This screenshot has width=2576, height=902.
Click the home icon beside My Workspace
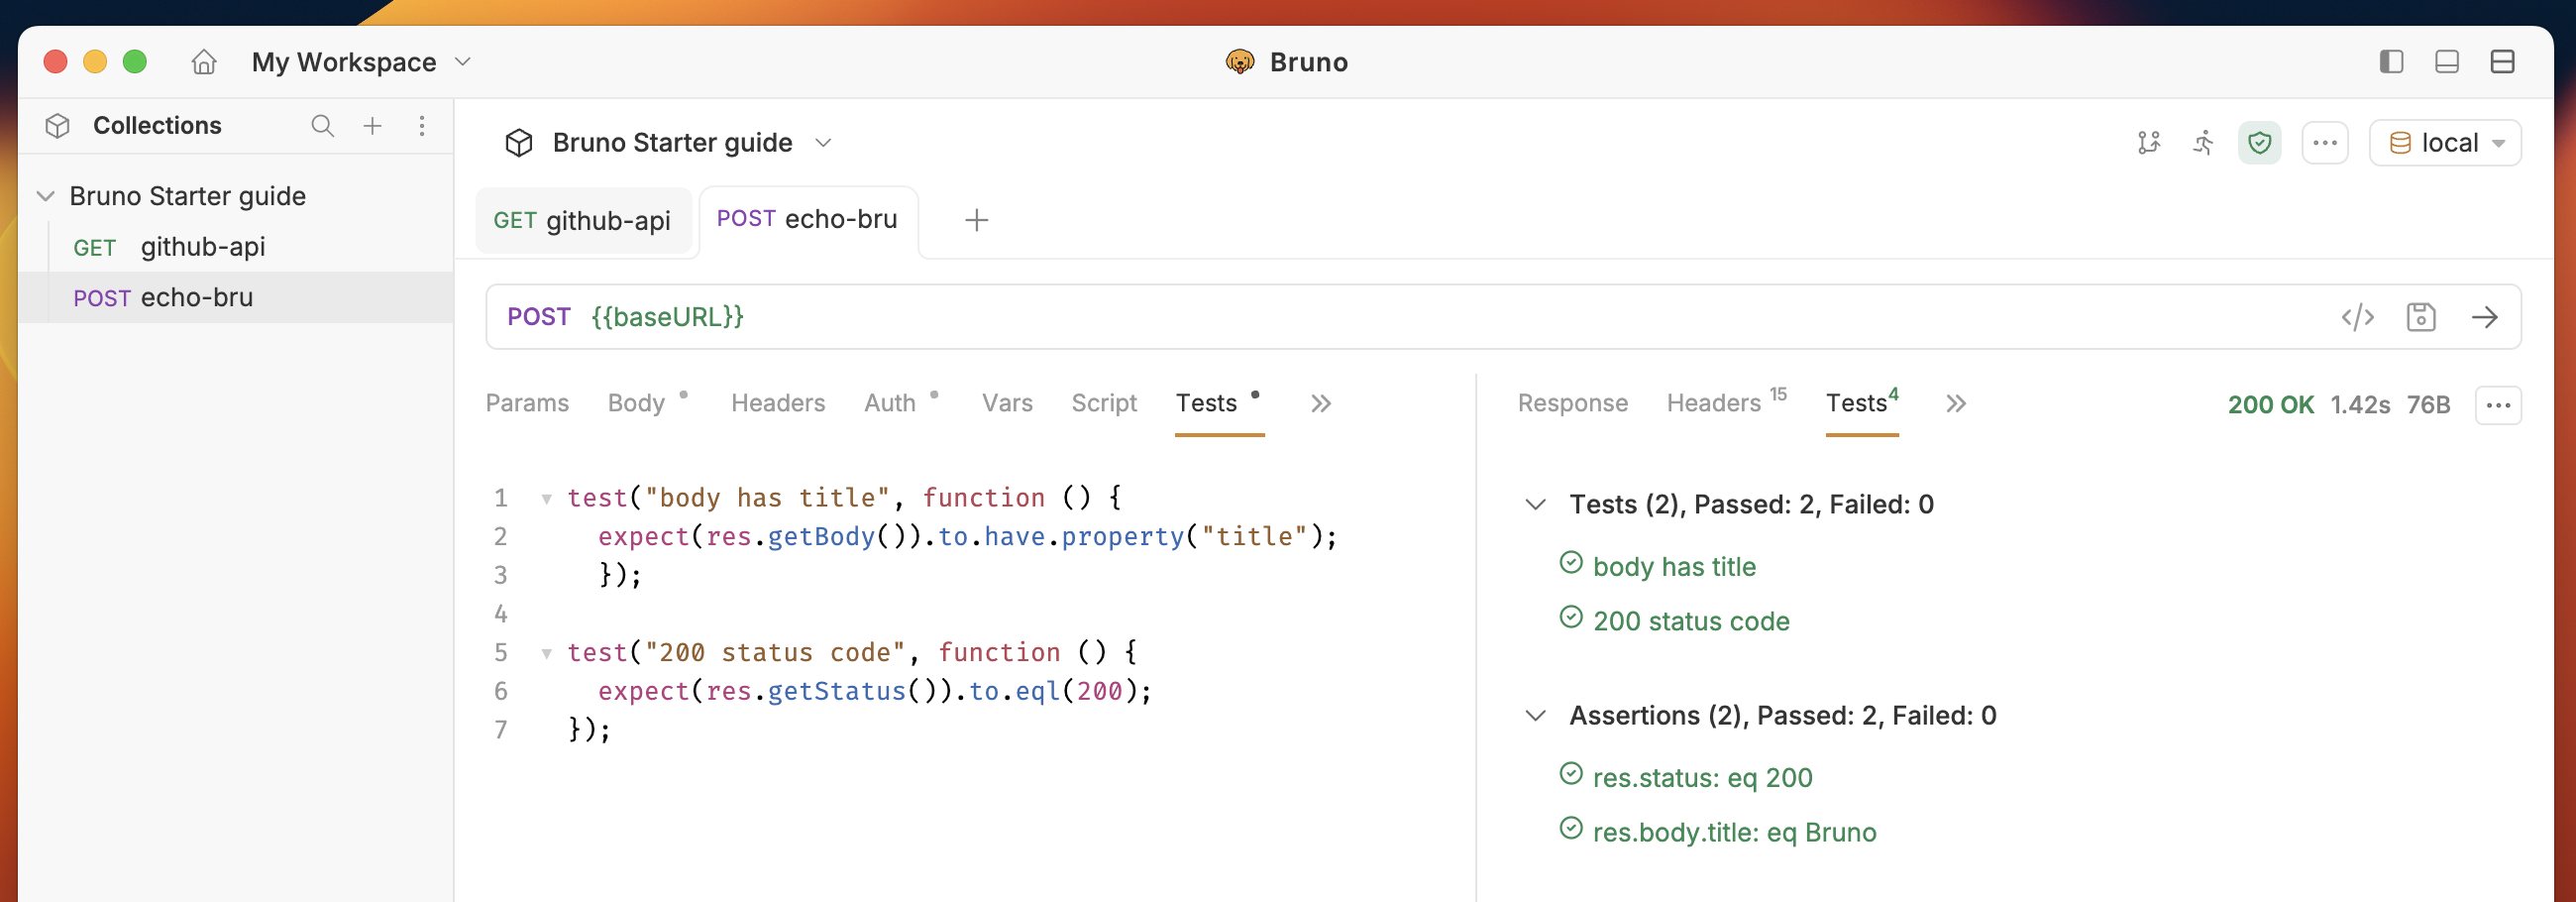click(204, 62)
